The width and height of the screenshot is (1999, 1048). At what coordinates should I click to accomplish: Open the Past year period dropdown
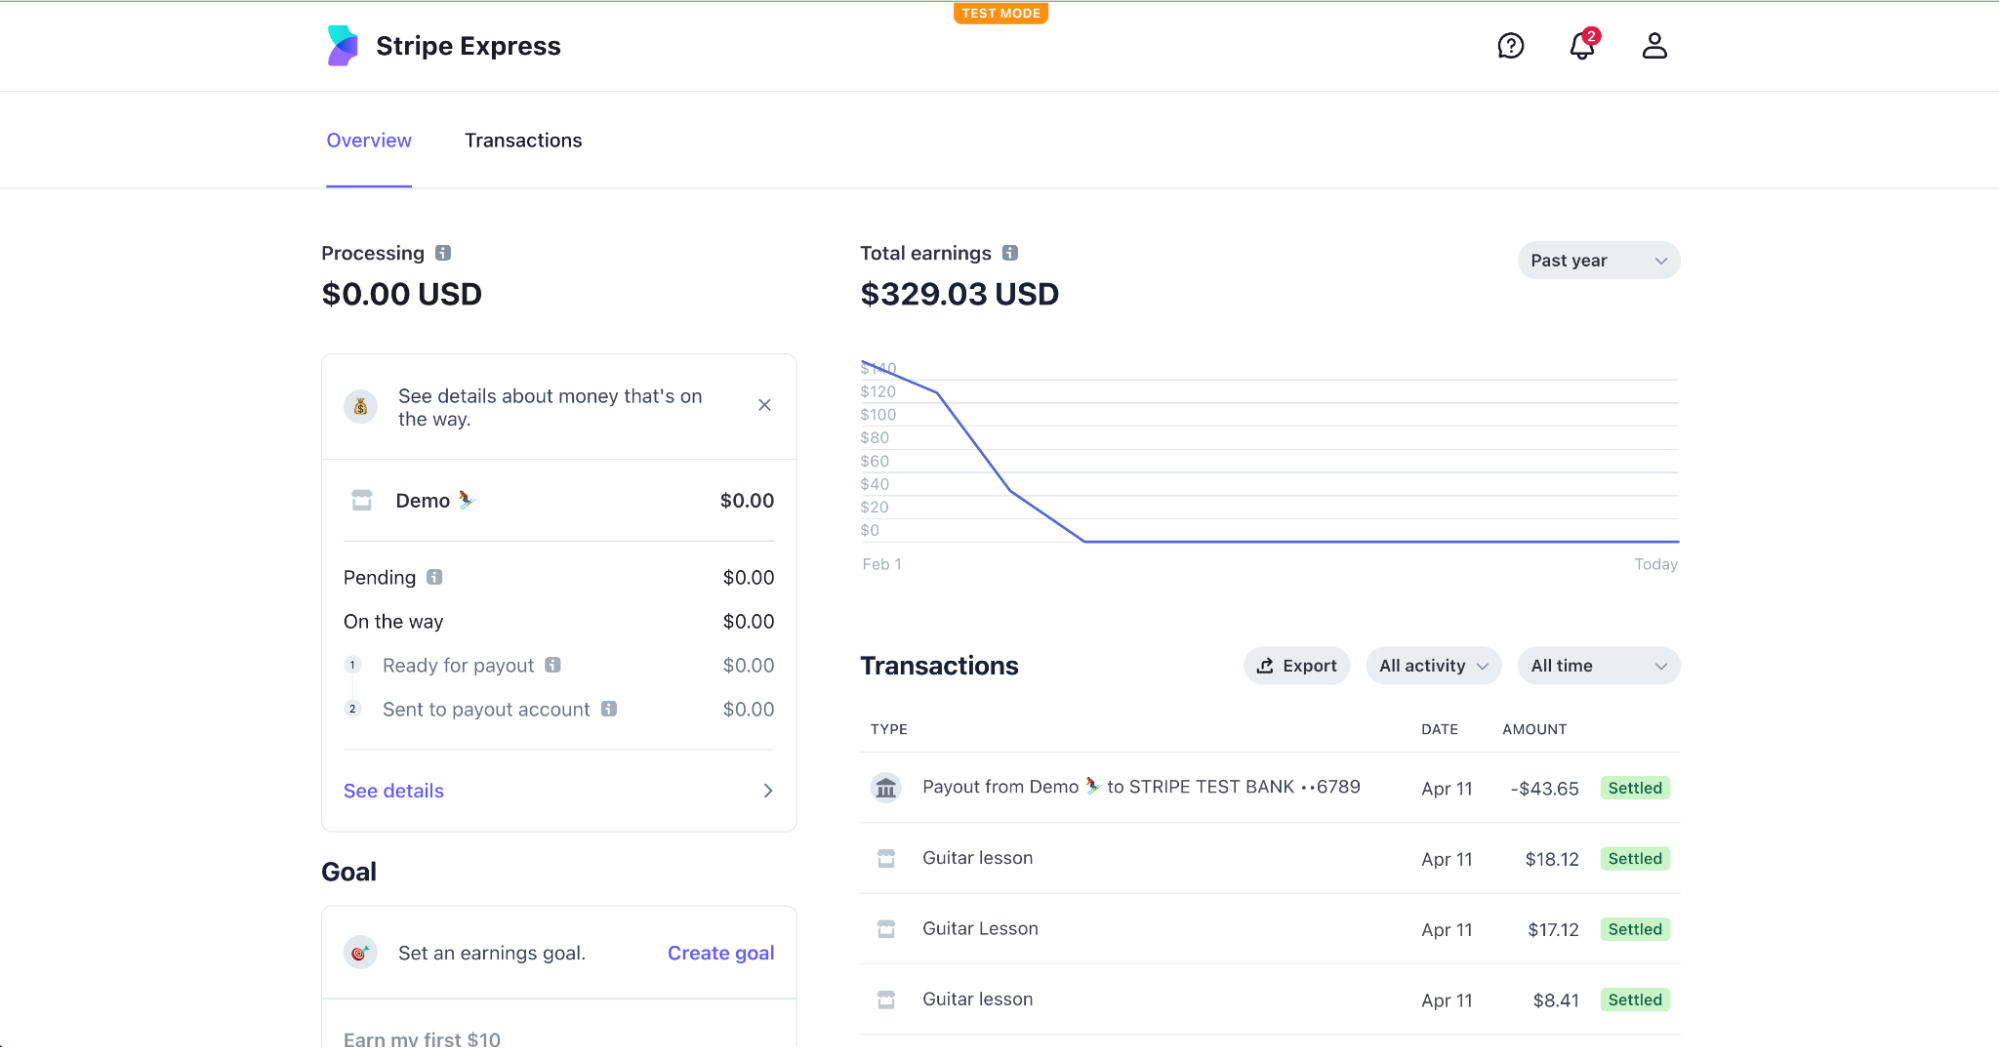(1598, 260)
